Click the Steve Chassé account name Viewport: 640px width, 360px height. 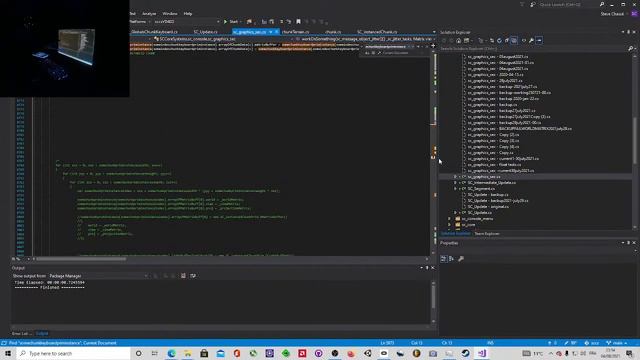coord(612,14)
